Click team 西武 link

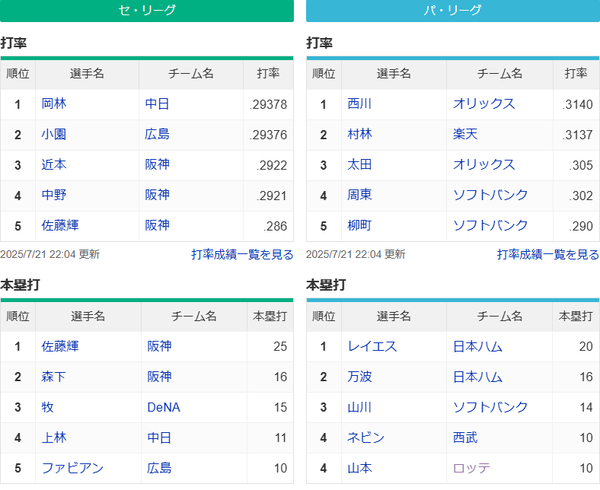(x=465, y=438)
